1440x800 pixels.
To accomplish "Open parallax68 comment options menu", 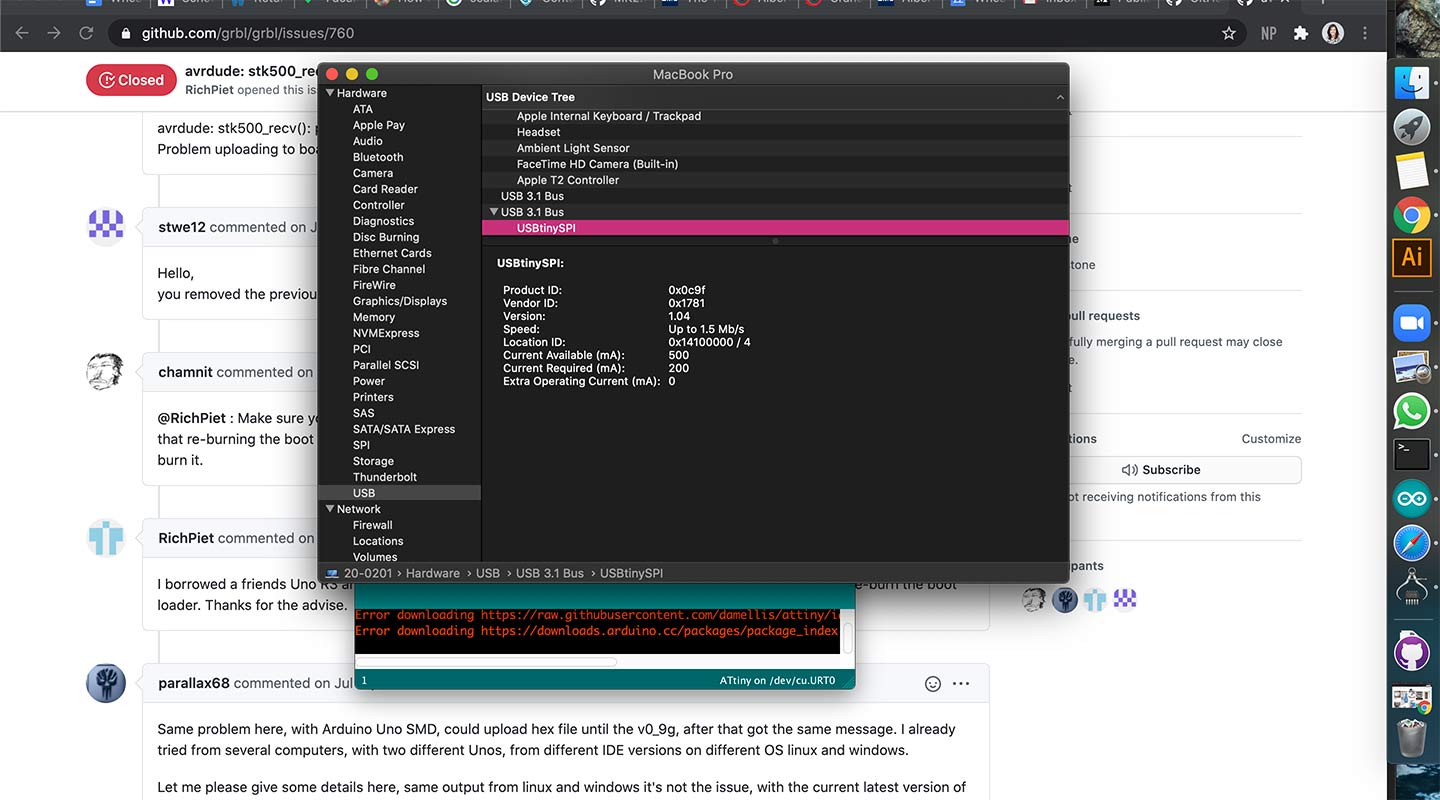I will coord(961,684).
